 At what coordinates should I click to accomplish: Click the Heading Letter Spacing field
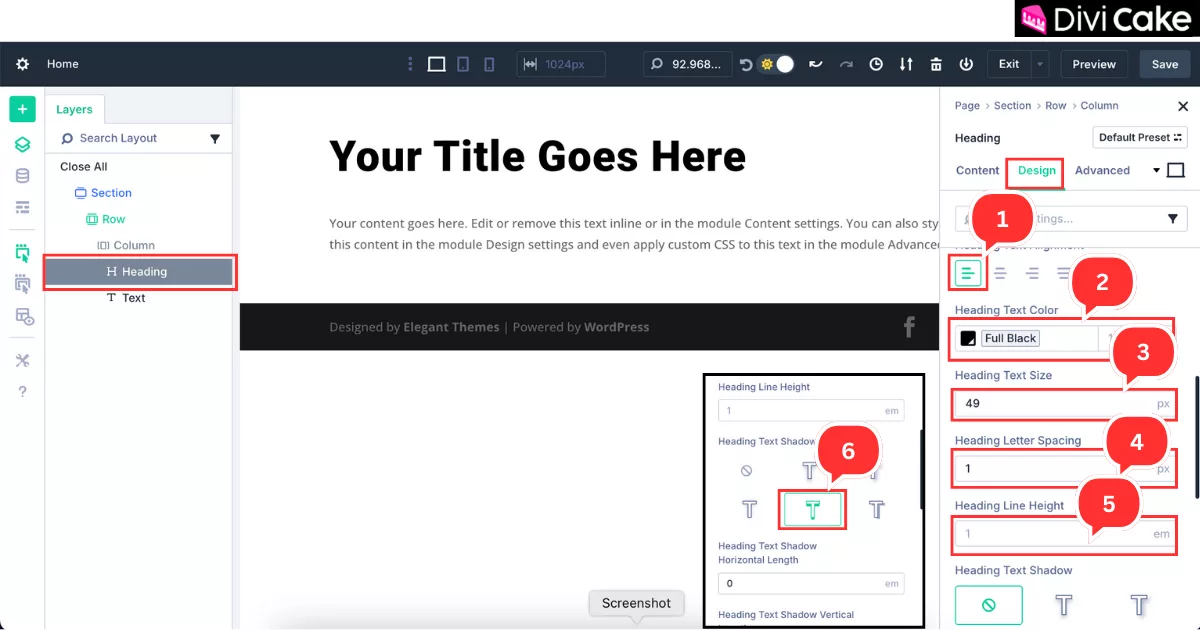pos(1065,469)
